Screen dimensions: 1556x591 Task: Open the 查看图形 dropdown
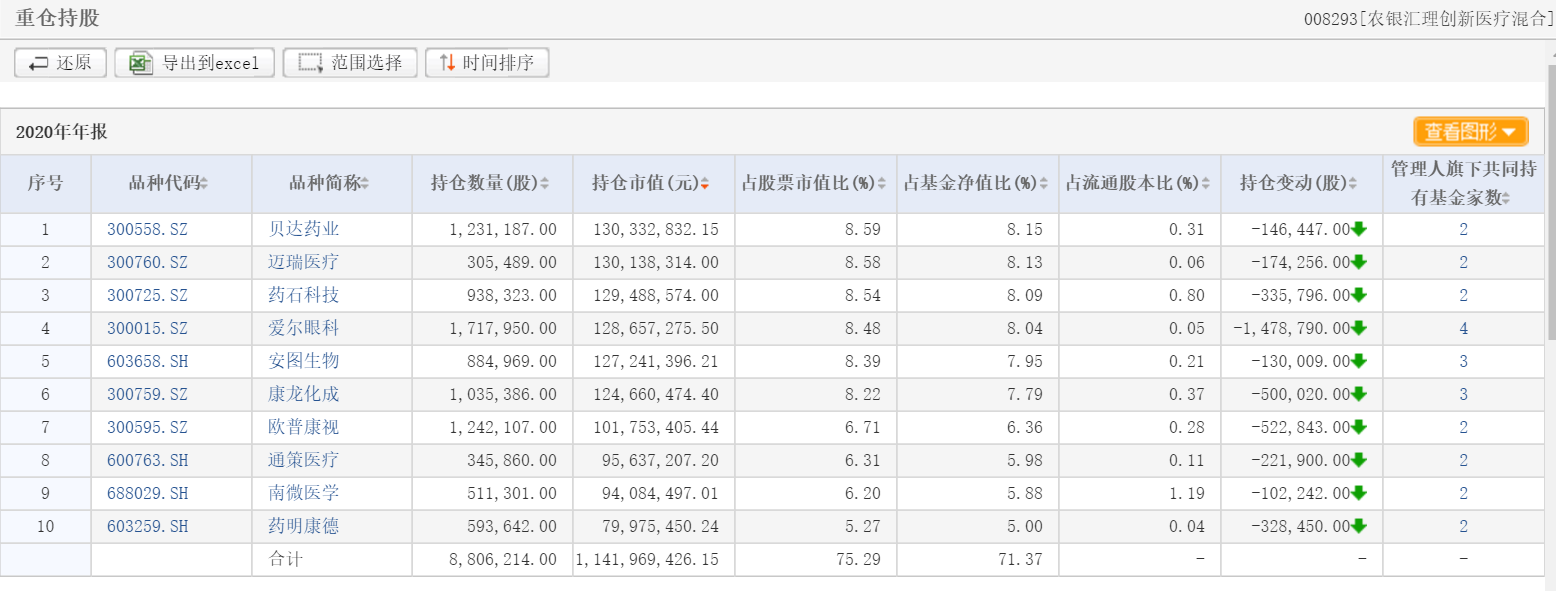point(1471,131)
